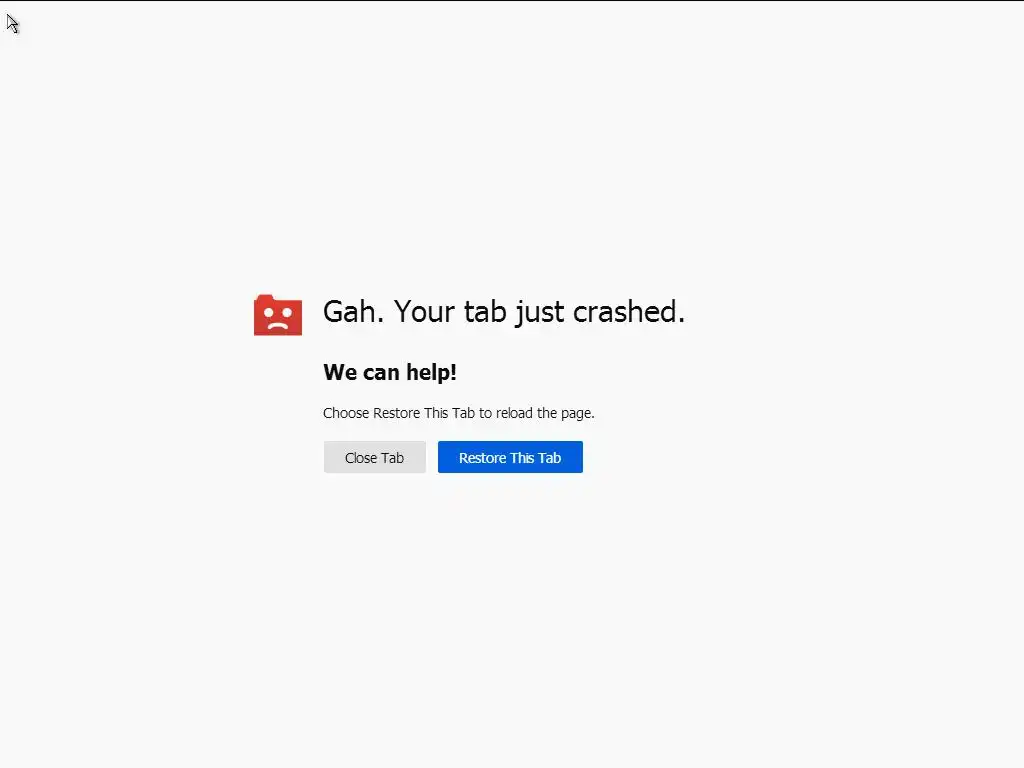Choose the blue 'Restore This Tab' option
This screenshot has height=768, width=1024.
(510, 457)
